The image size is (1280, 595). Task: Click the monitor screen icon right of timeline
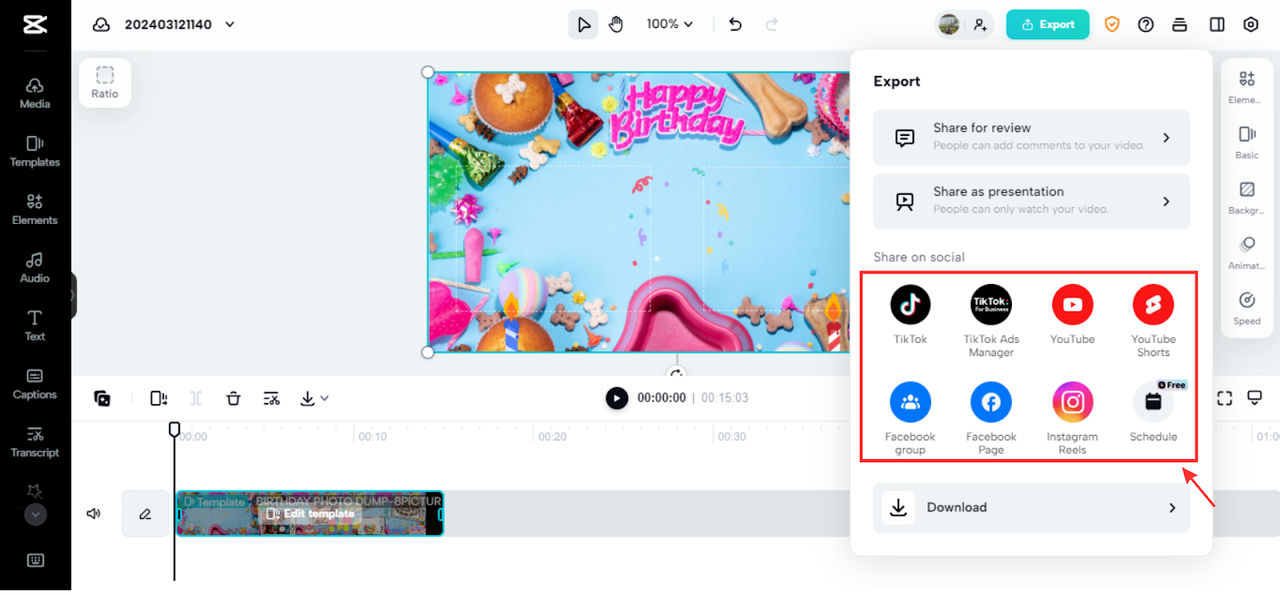coord(1255,398)
